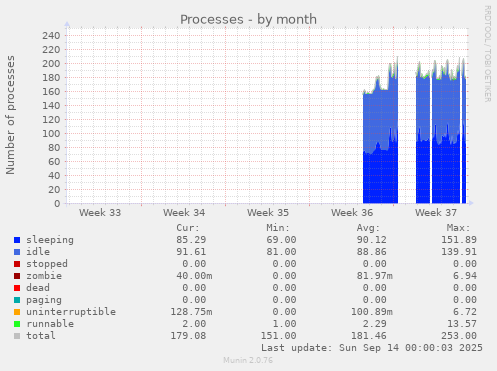Image resolution: width=497 pixels, height=371 pixels.
Task: Click the uninterruptible current value 128.75m
Action: (191, 312)
